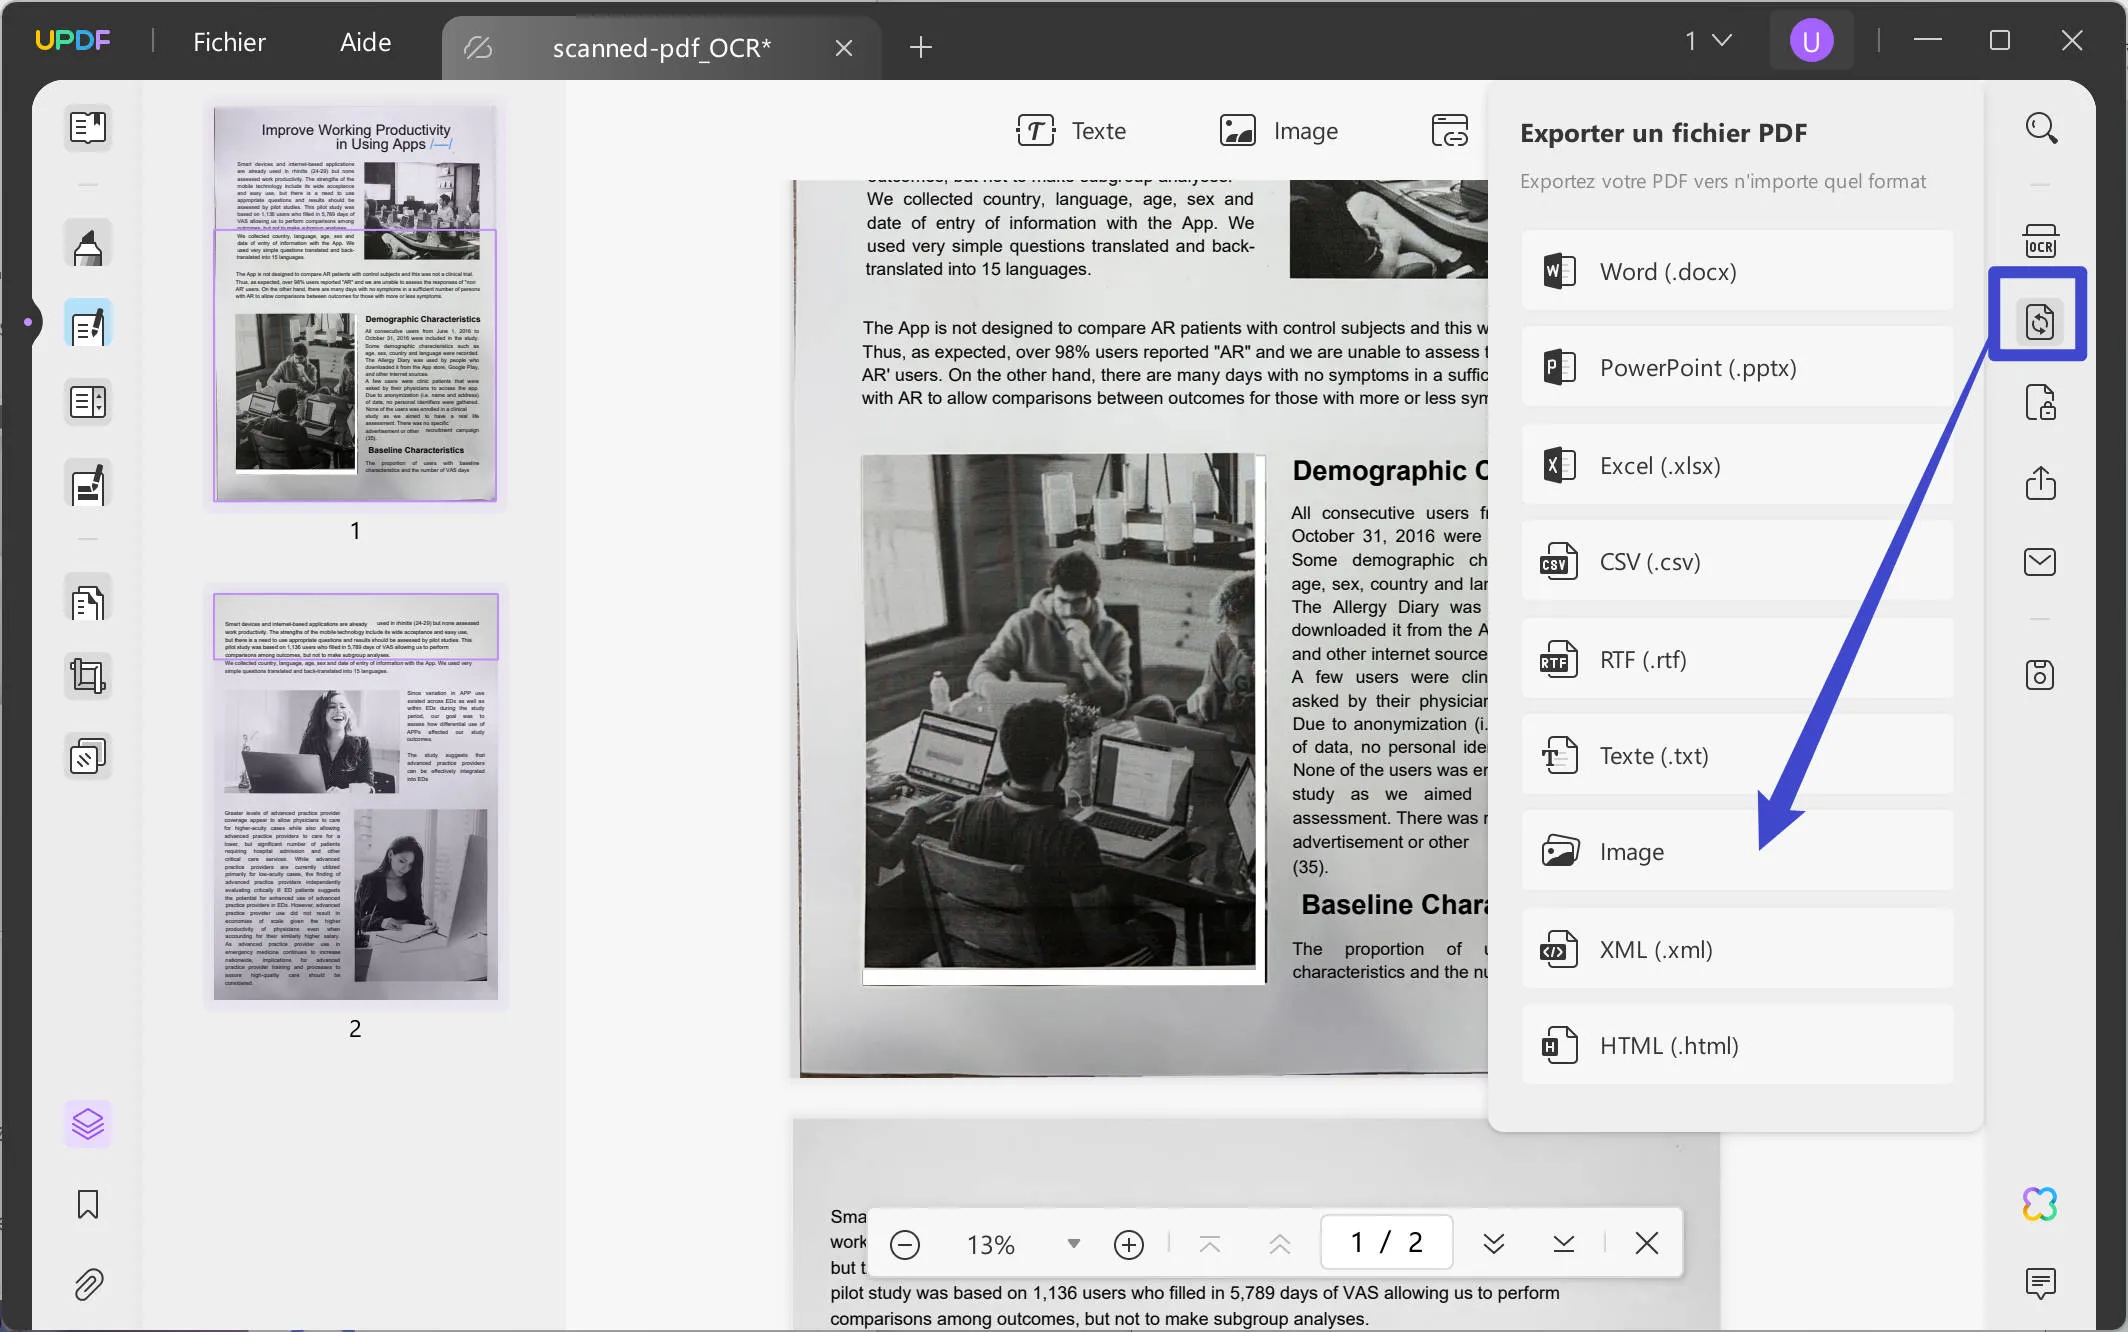
Task: Open document protection settings
Action: [2042, 402]
